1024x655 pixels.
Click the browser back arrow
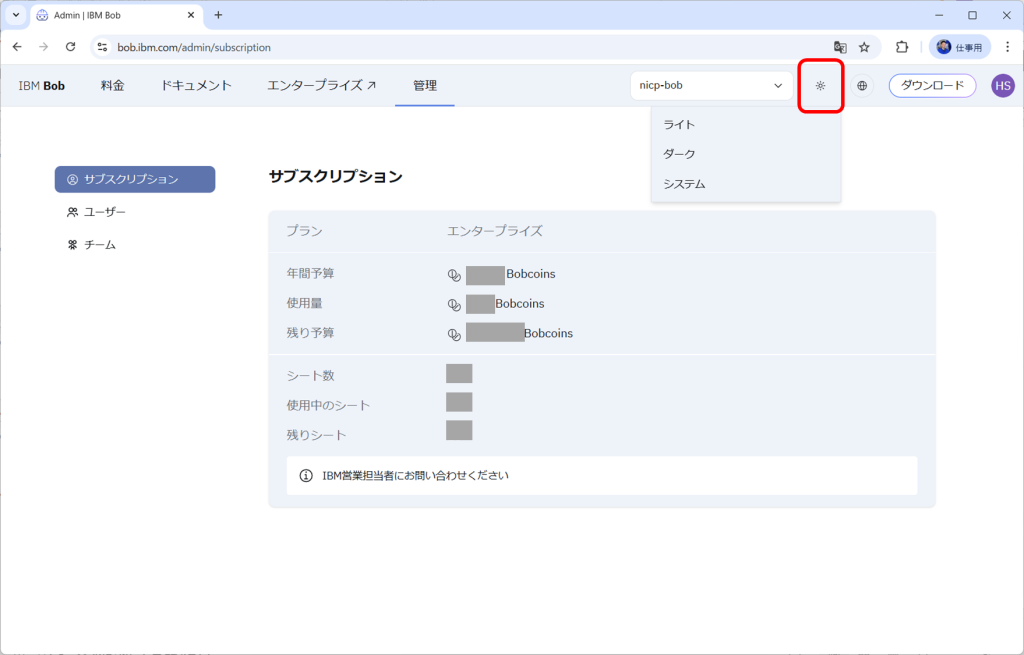point(17,47)
